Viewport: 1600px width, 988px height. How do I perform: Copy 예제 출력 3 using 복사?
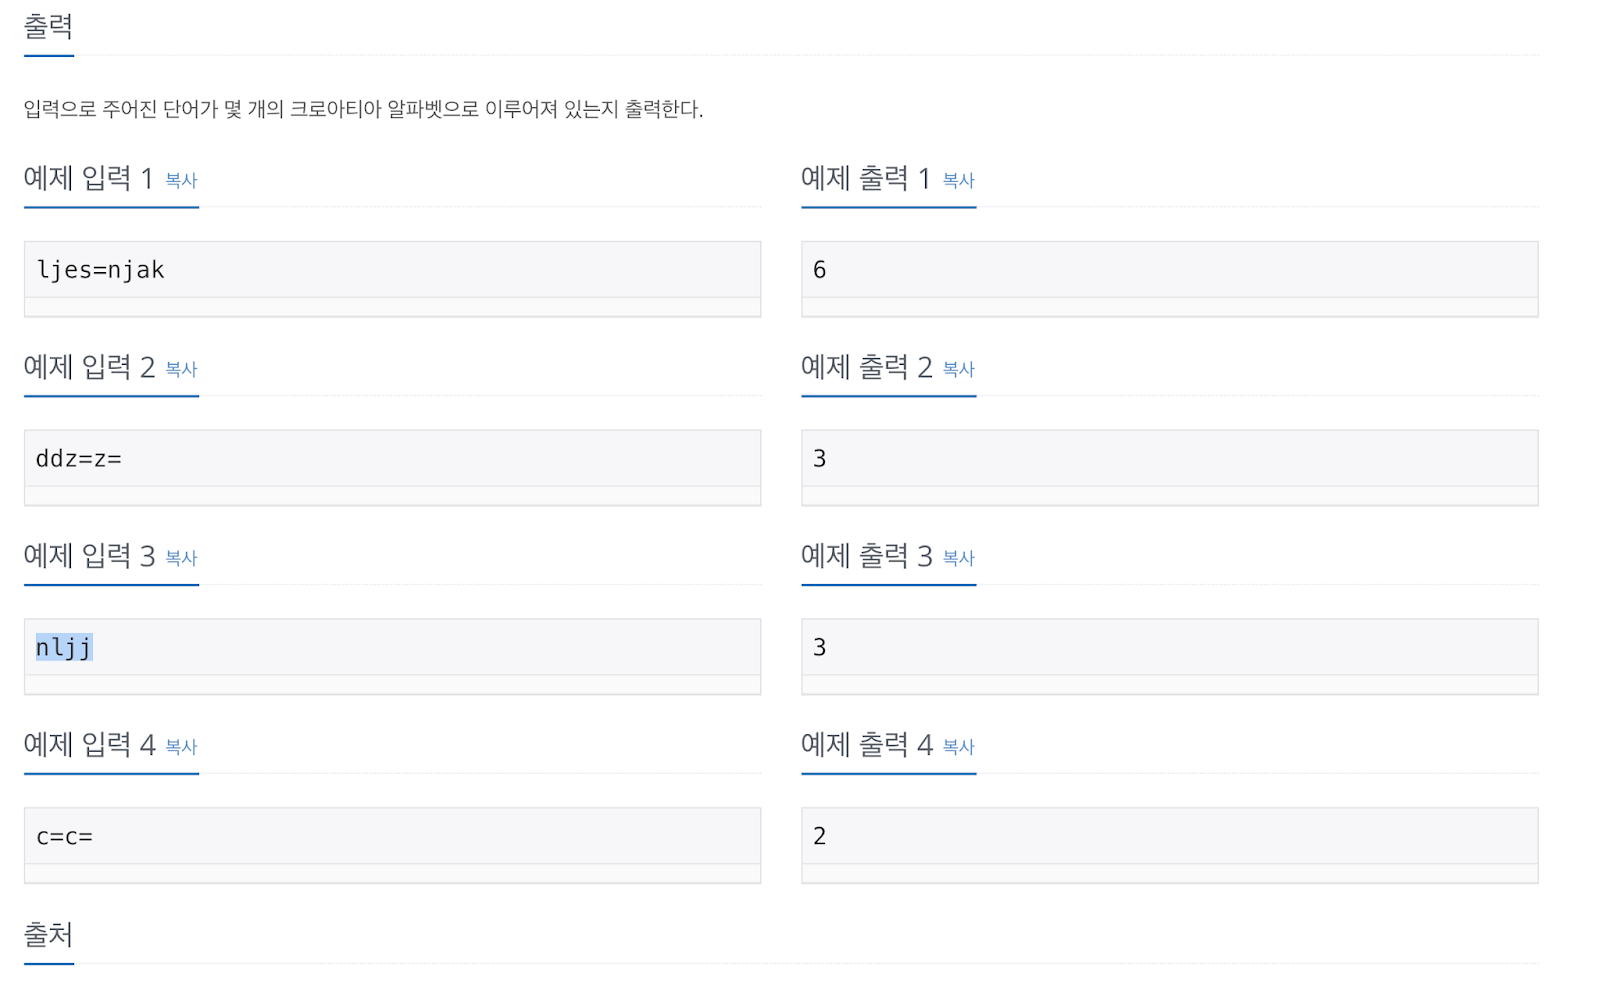(x=958, y=559)
